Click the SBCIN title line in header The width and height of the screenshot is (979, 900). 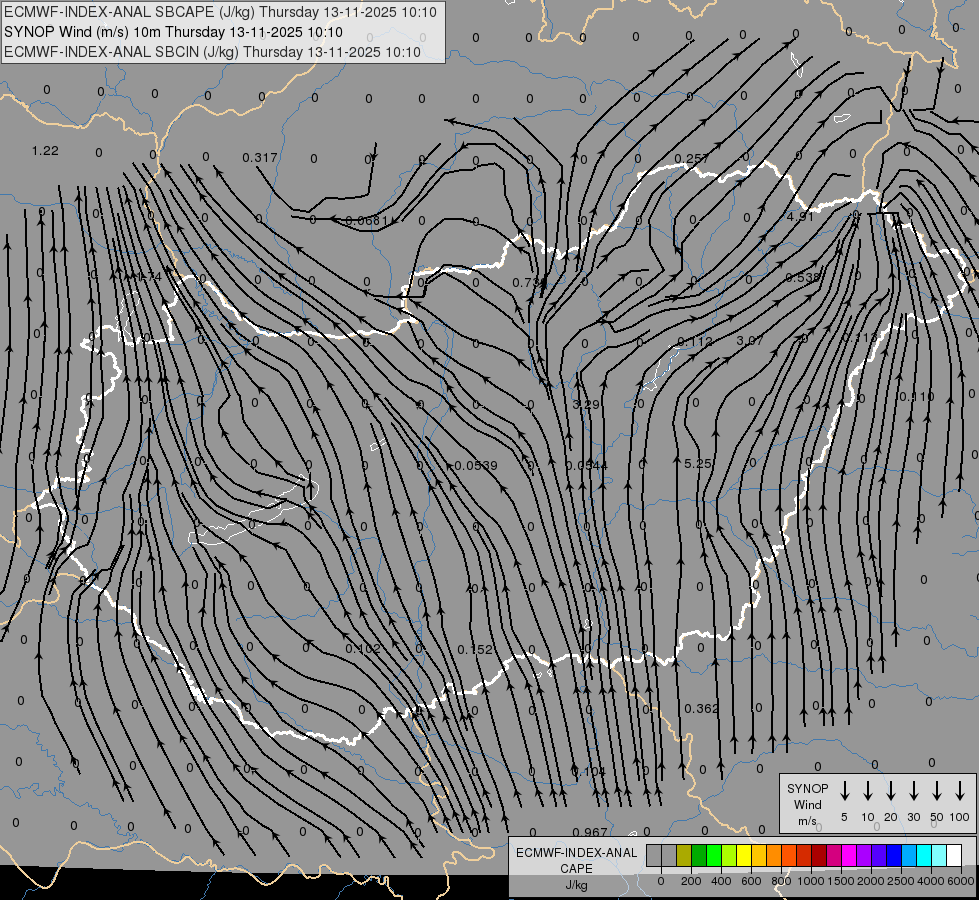(213, 52)
